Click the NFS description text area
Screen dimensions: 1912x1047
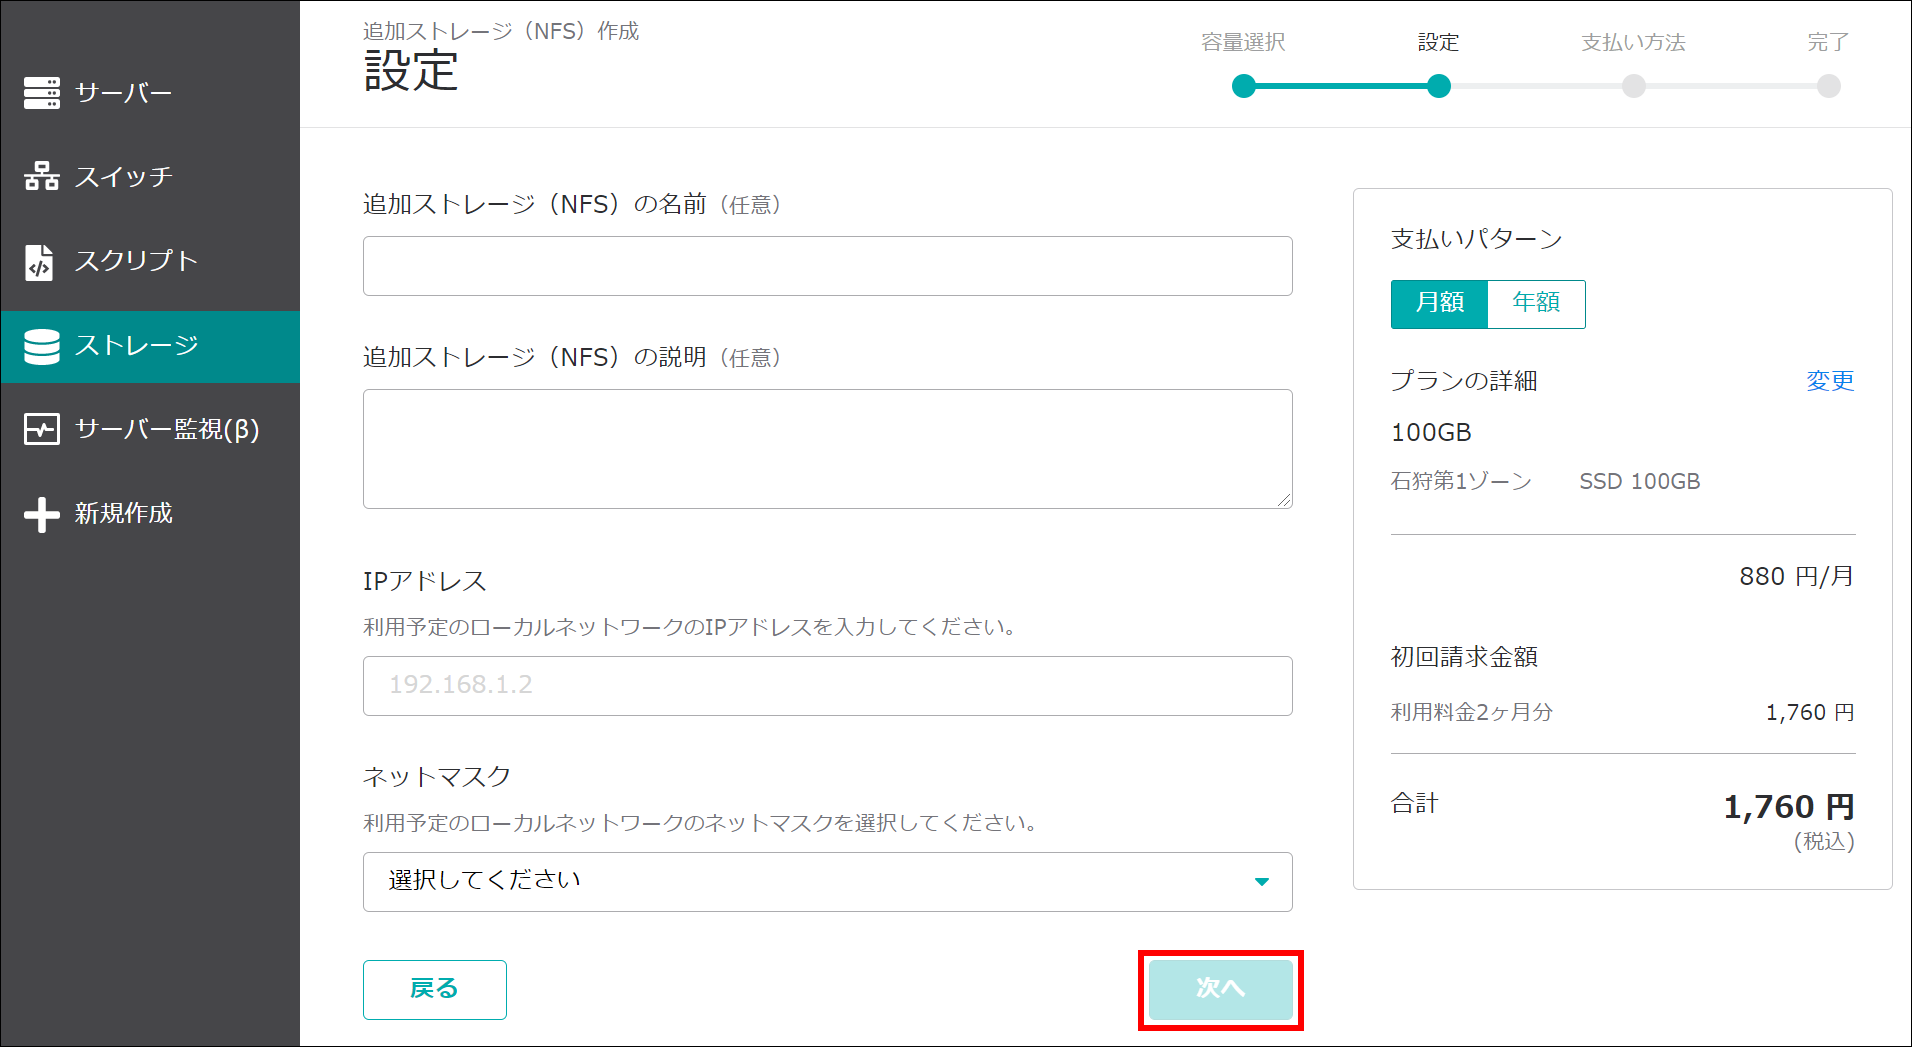point(826,448)
